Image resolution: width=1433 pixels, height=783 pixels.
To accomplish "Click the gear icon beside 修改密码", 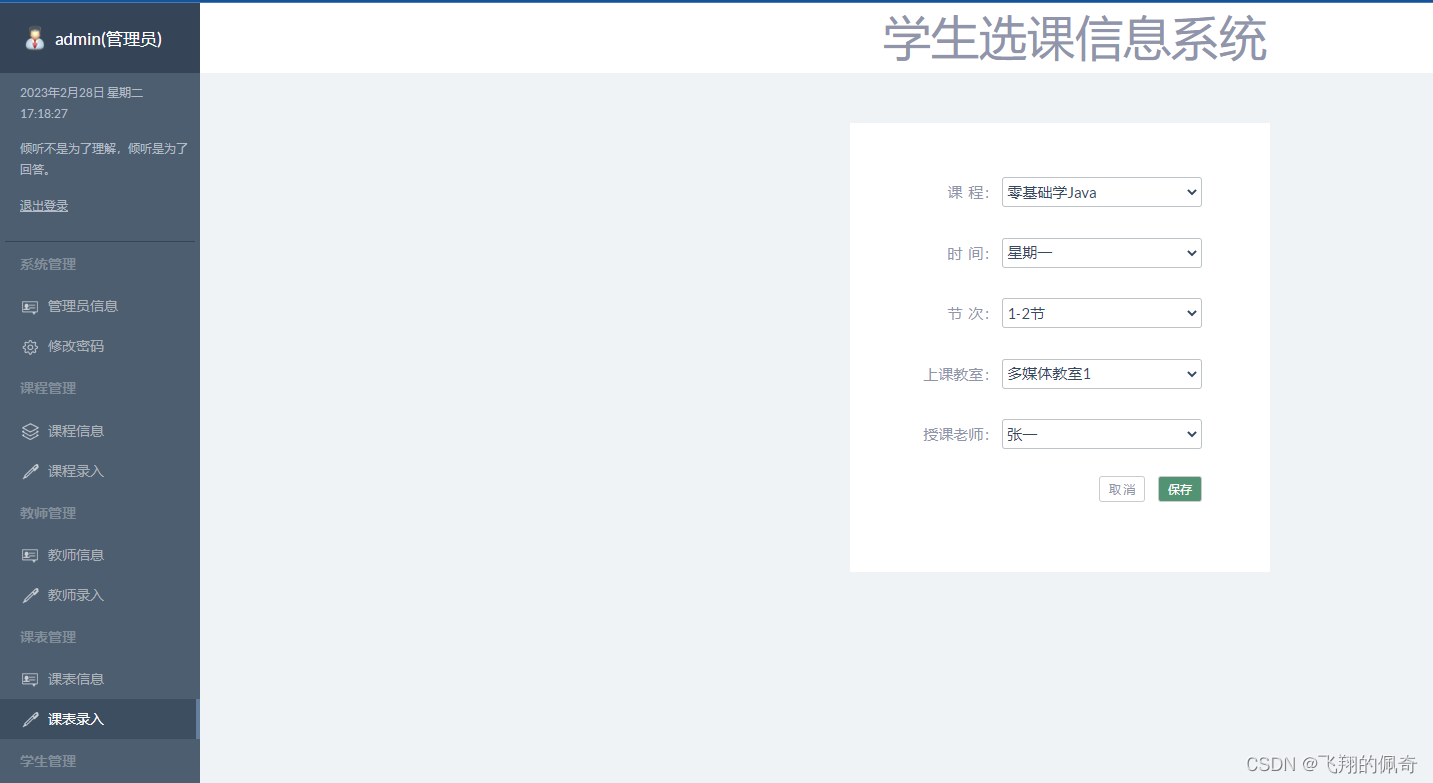I will (30, 347).
